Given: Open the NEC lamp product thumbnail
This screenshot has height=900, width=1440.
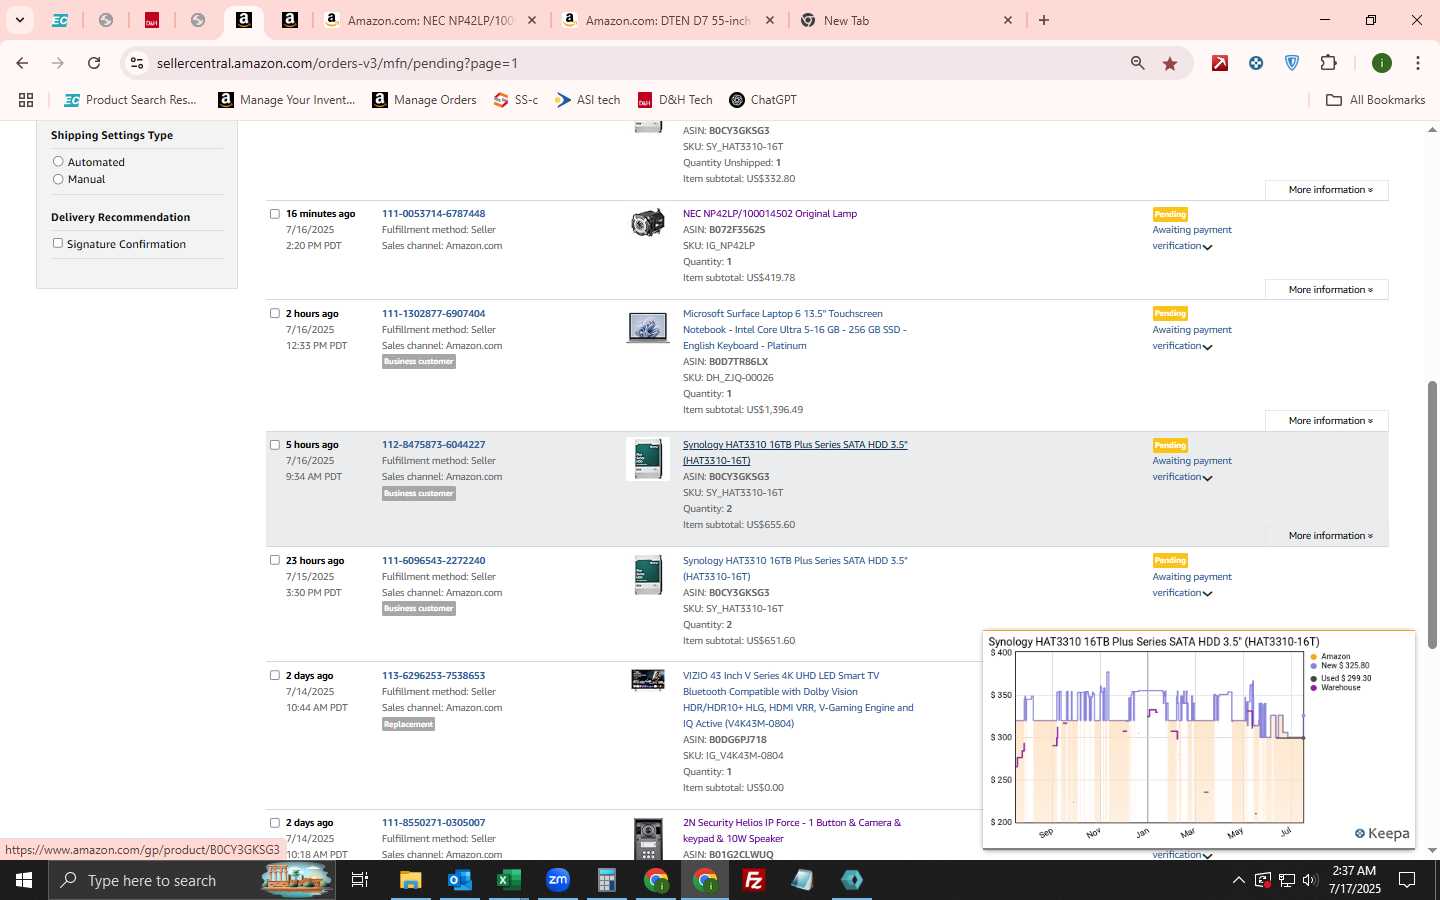Looking at the screenshot, I should [x=648, y=223].
